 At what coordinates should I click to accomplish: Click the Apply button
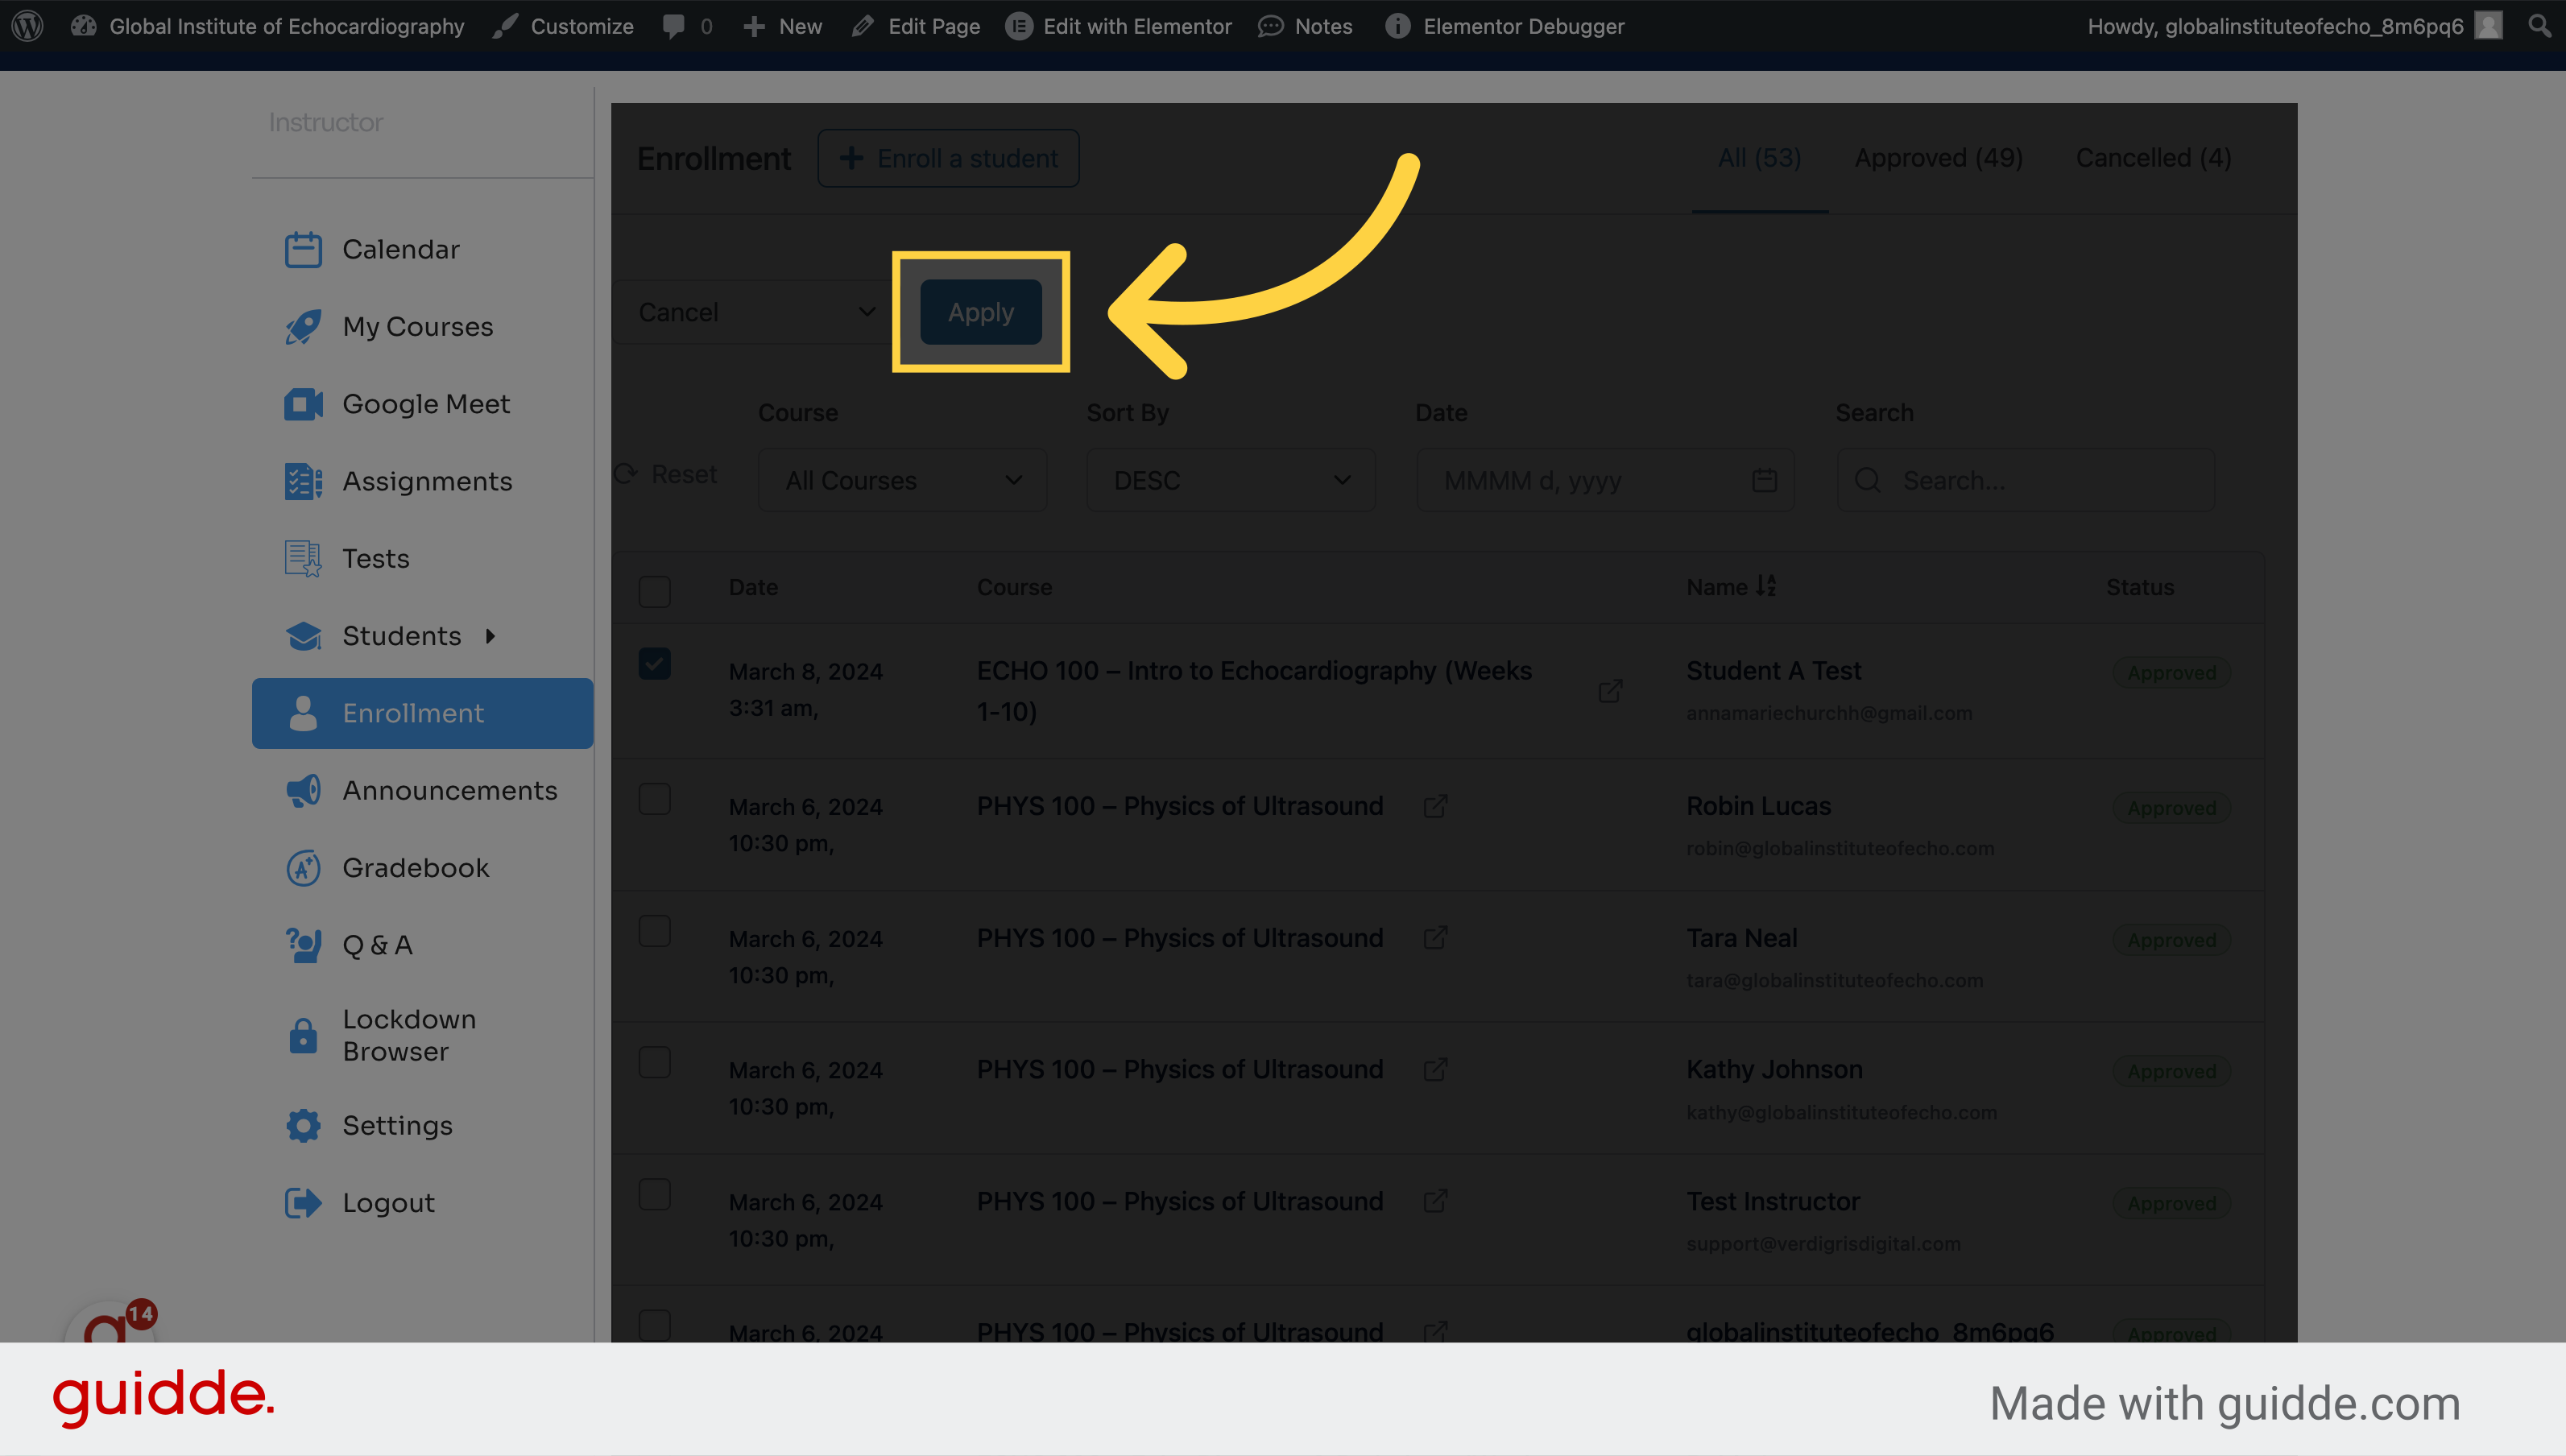click(981, 312)
